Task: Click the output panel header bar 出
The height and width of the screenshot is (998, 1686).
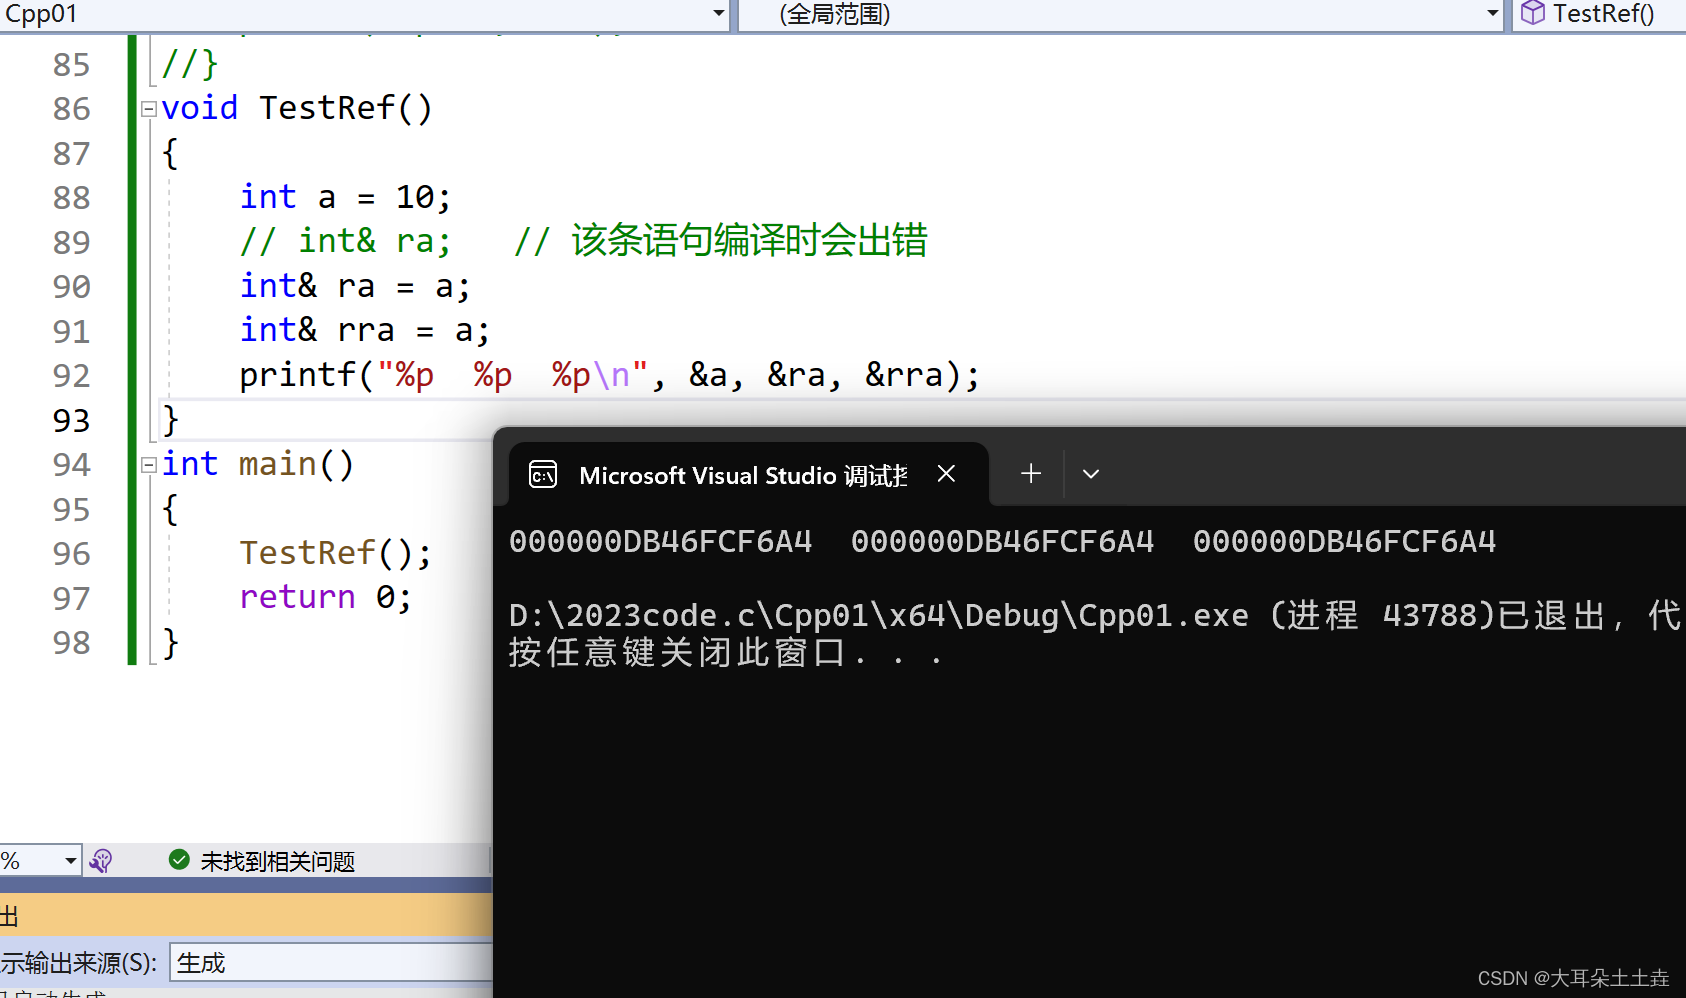Action: point(246,915)
